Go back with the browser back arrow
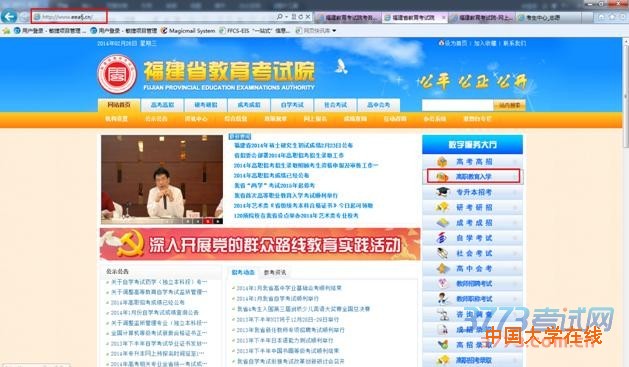 [9, 16]
